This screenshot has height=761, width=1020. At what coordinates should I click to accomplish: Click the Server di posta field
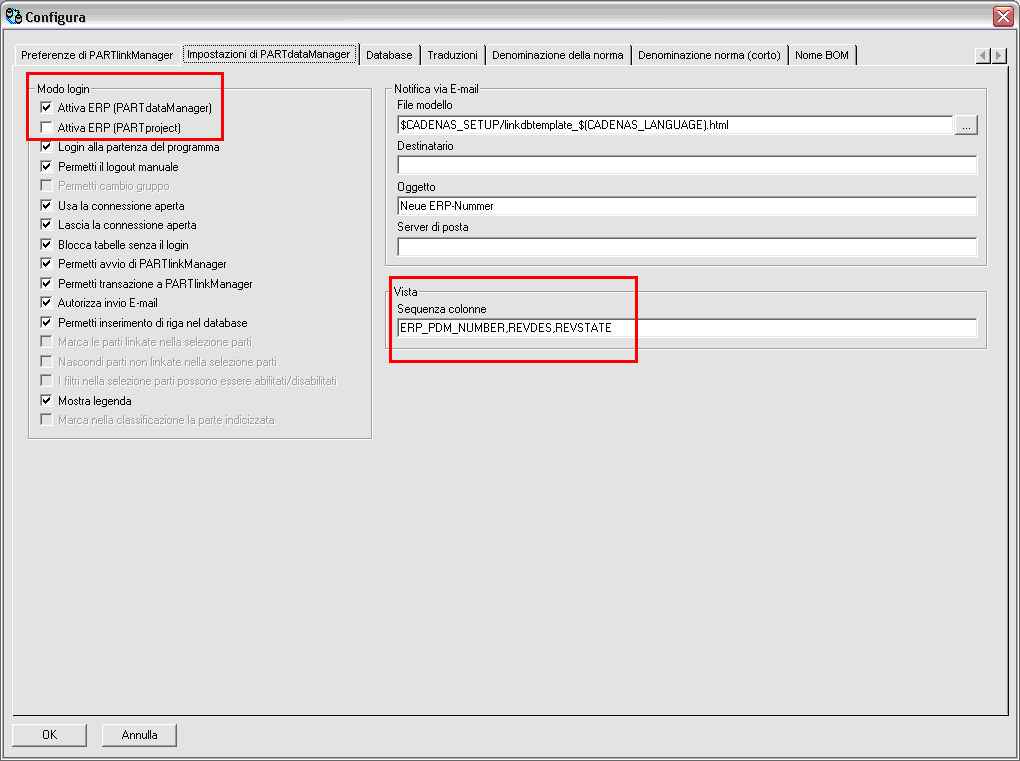687,247
